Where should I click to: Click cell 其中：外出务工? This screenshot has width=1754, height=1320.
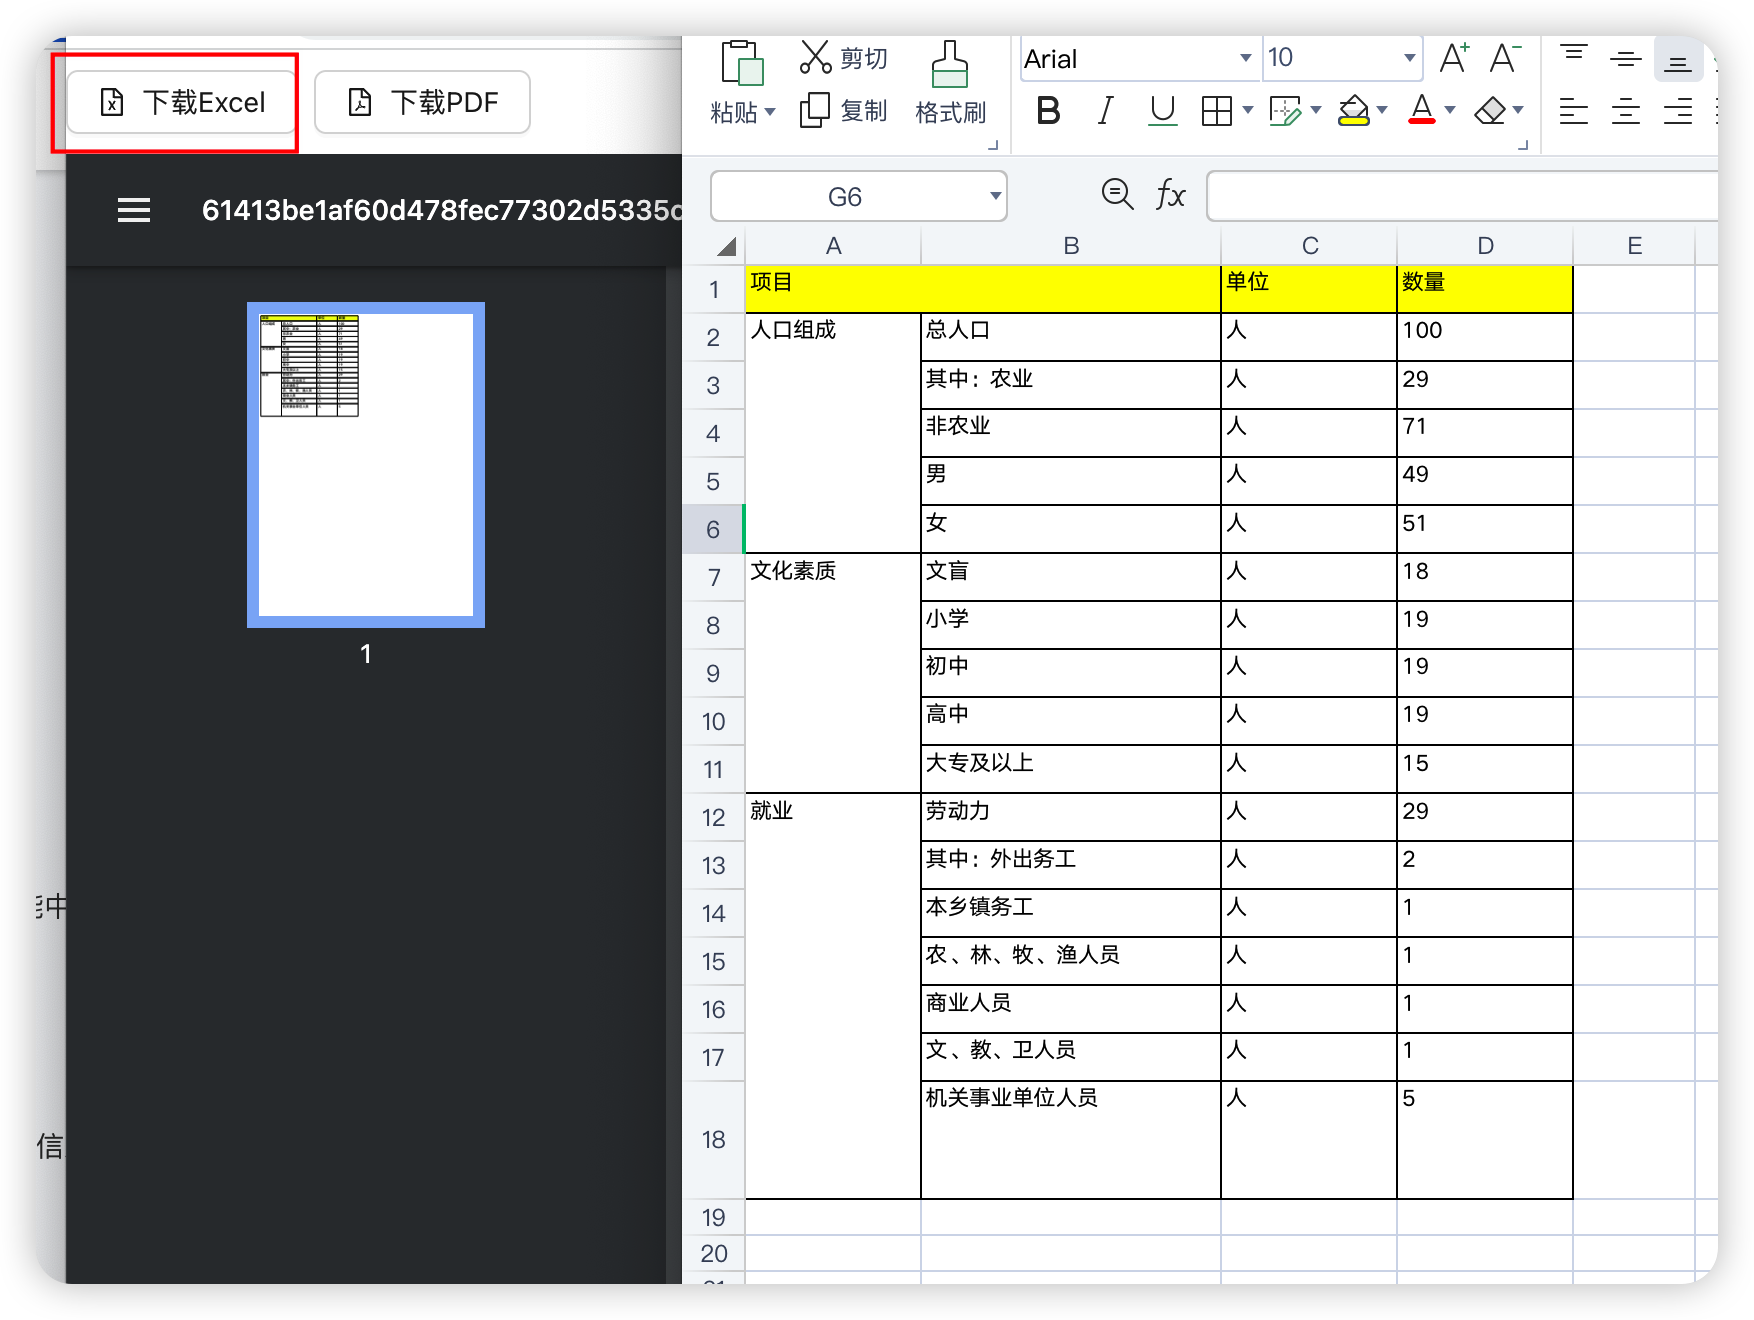tap(1071, 865)
